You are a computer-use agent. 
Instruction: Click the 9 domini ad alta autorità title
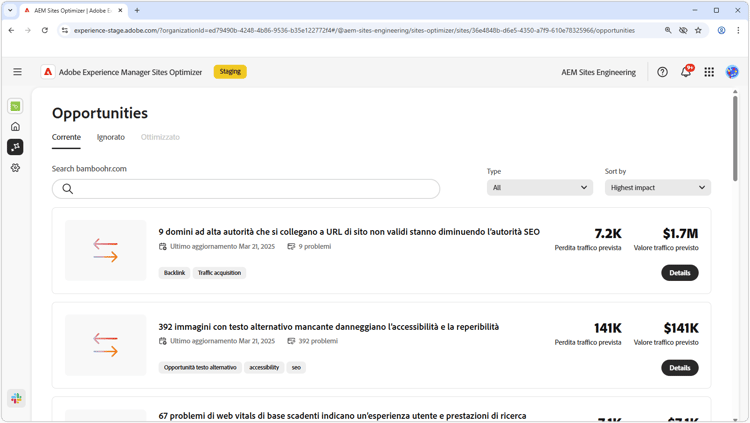[349, 232]
